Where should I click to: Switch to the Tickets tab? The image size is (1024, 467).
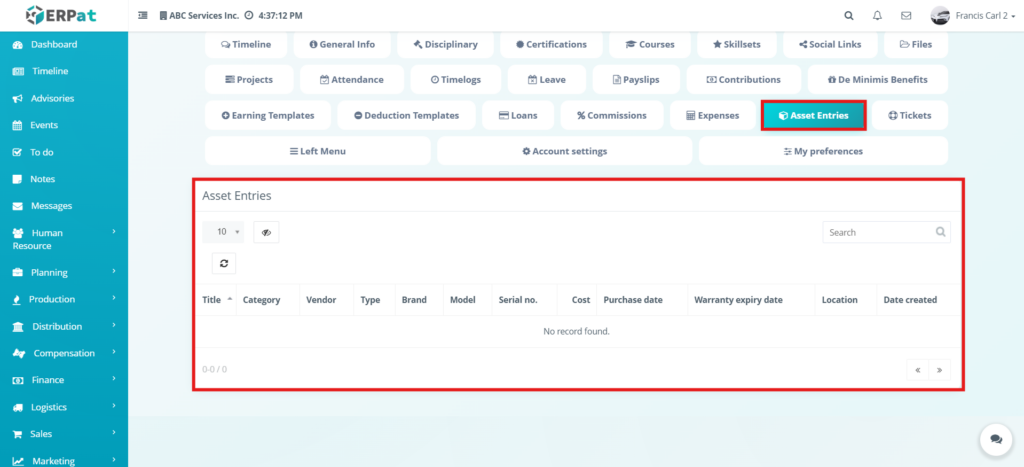909,115
